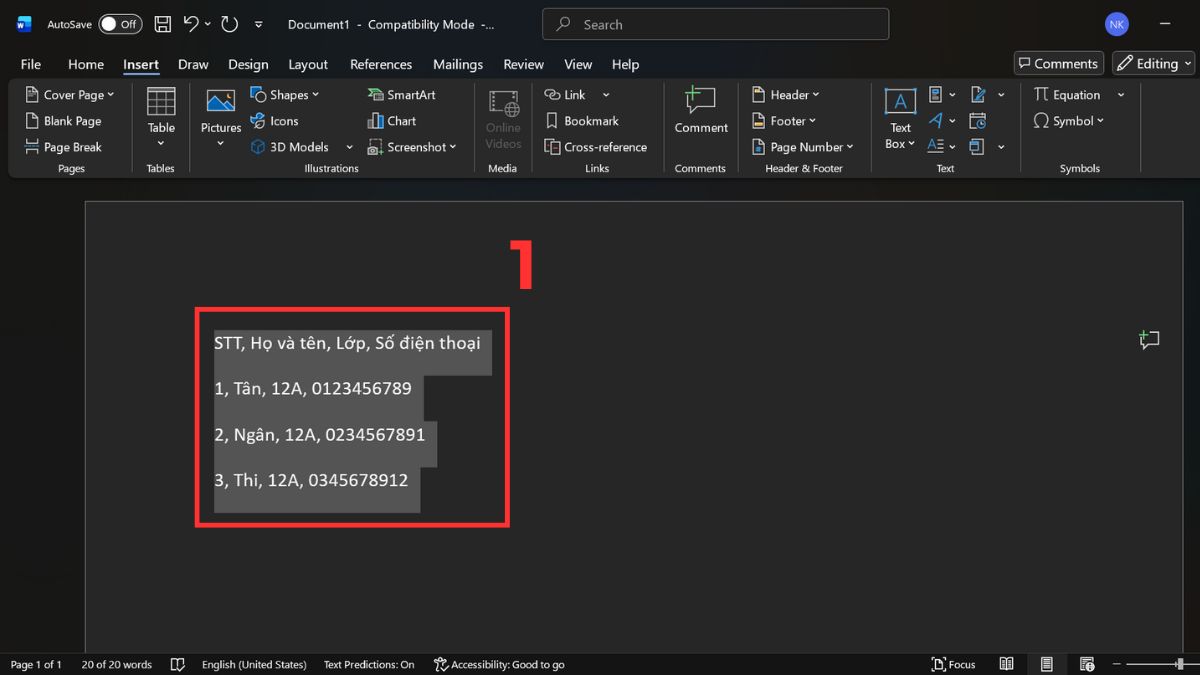Toggle the AutoSave switch
This screenshot has height=675, width=1200.
pyautogui.click(x=120, y=24)
